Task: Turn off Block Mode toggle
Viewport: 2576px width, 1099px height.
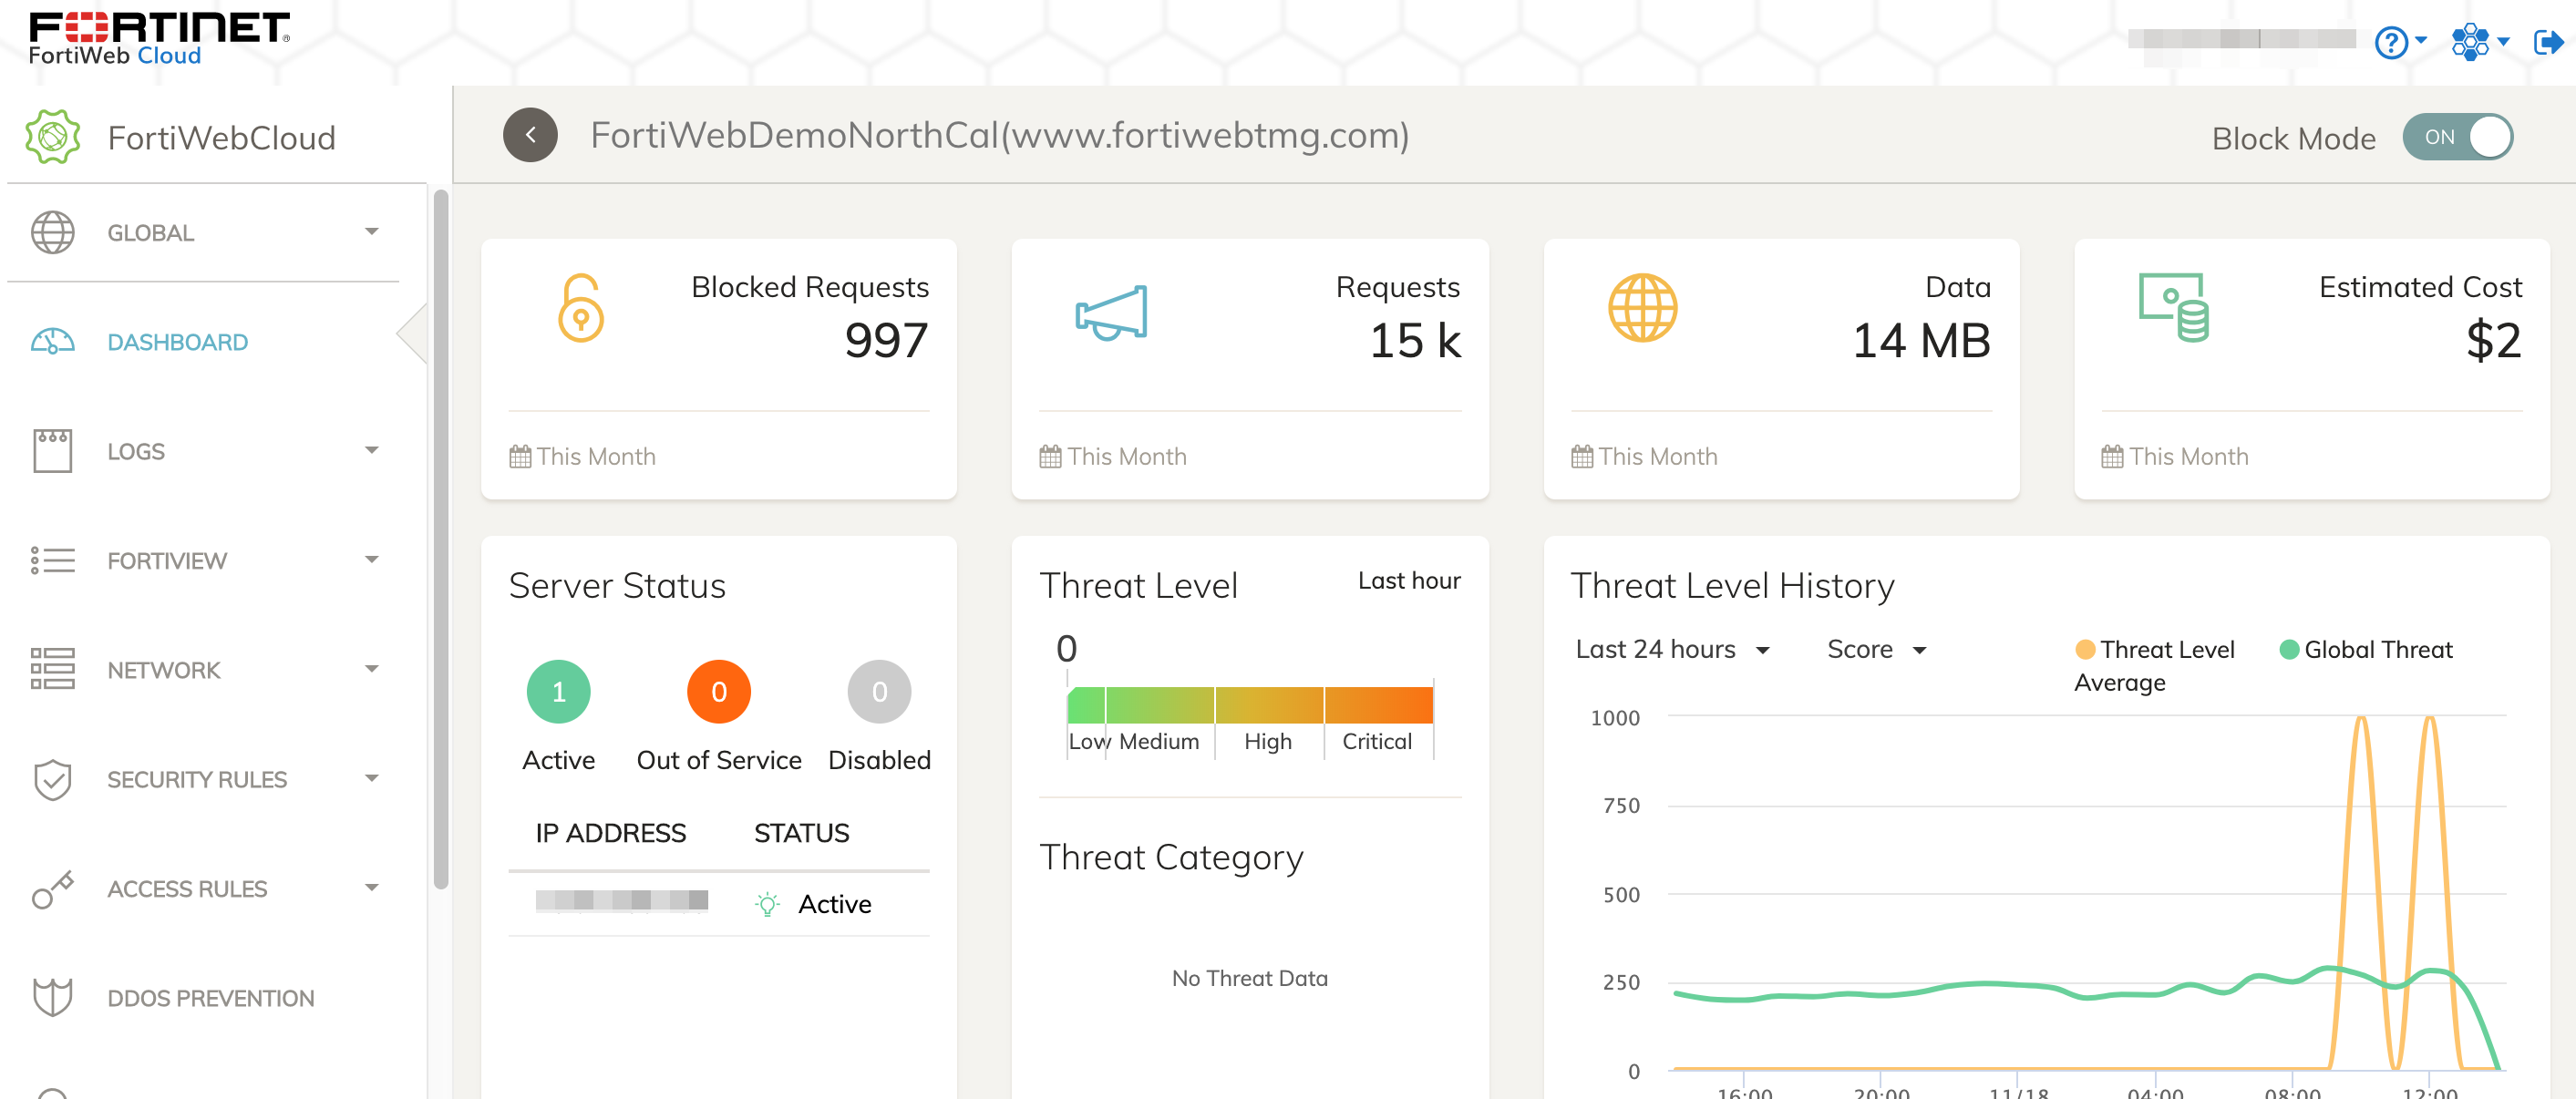Action: pyautogui.click(x=2457, y=137)
